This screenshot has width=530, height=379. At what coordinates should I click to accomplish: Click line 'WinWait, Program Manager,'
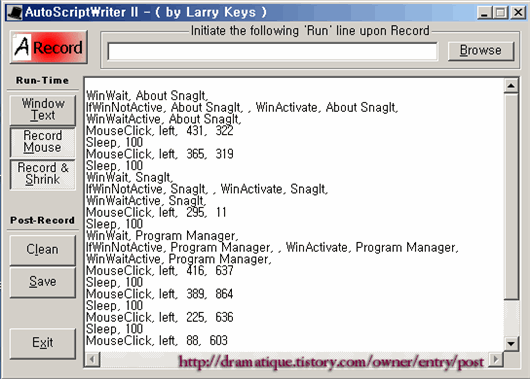(162, 236)
